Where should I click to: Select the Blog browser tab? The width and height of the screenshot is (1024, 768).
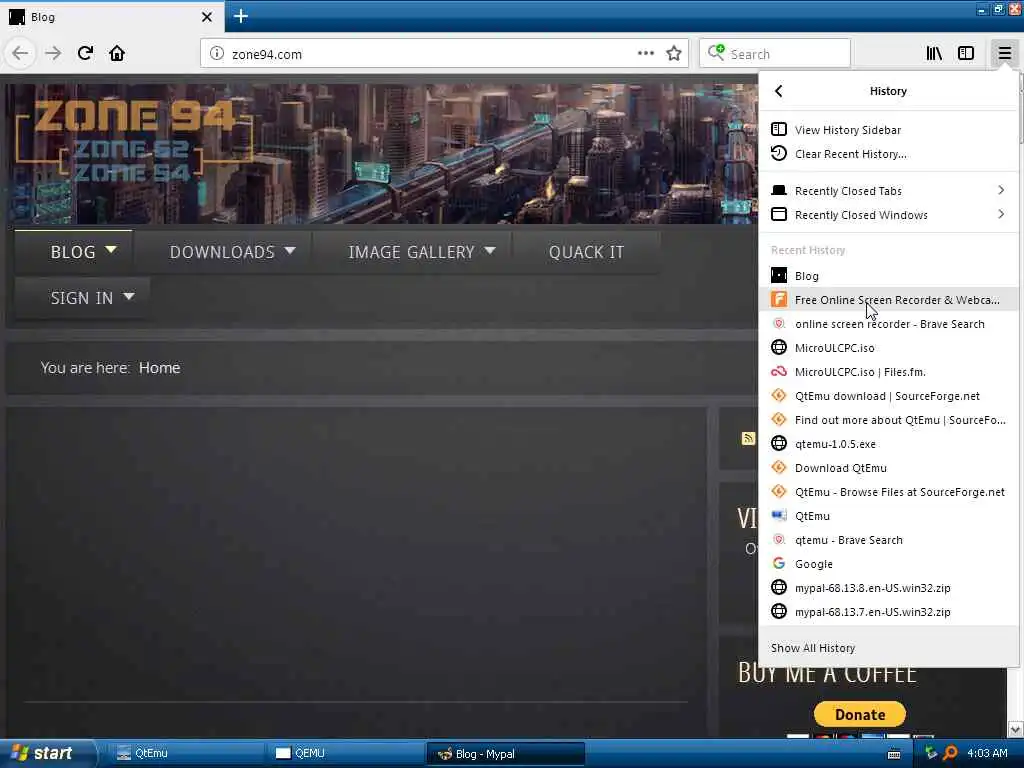coord(111,17)
